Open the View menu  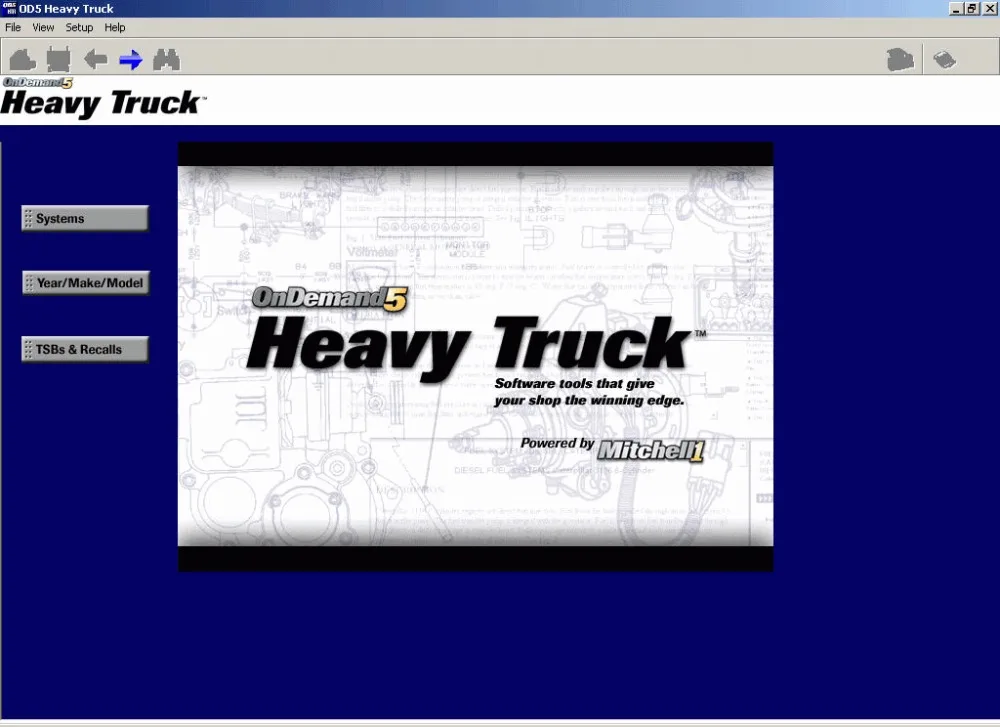[x=43, y=27]
